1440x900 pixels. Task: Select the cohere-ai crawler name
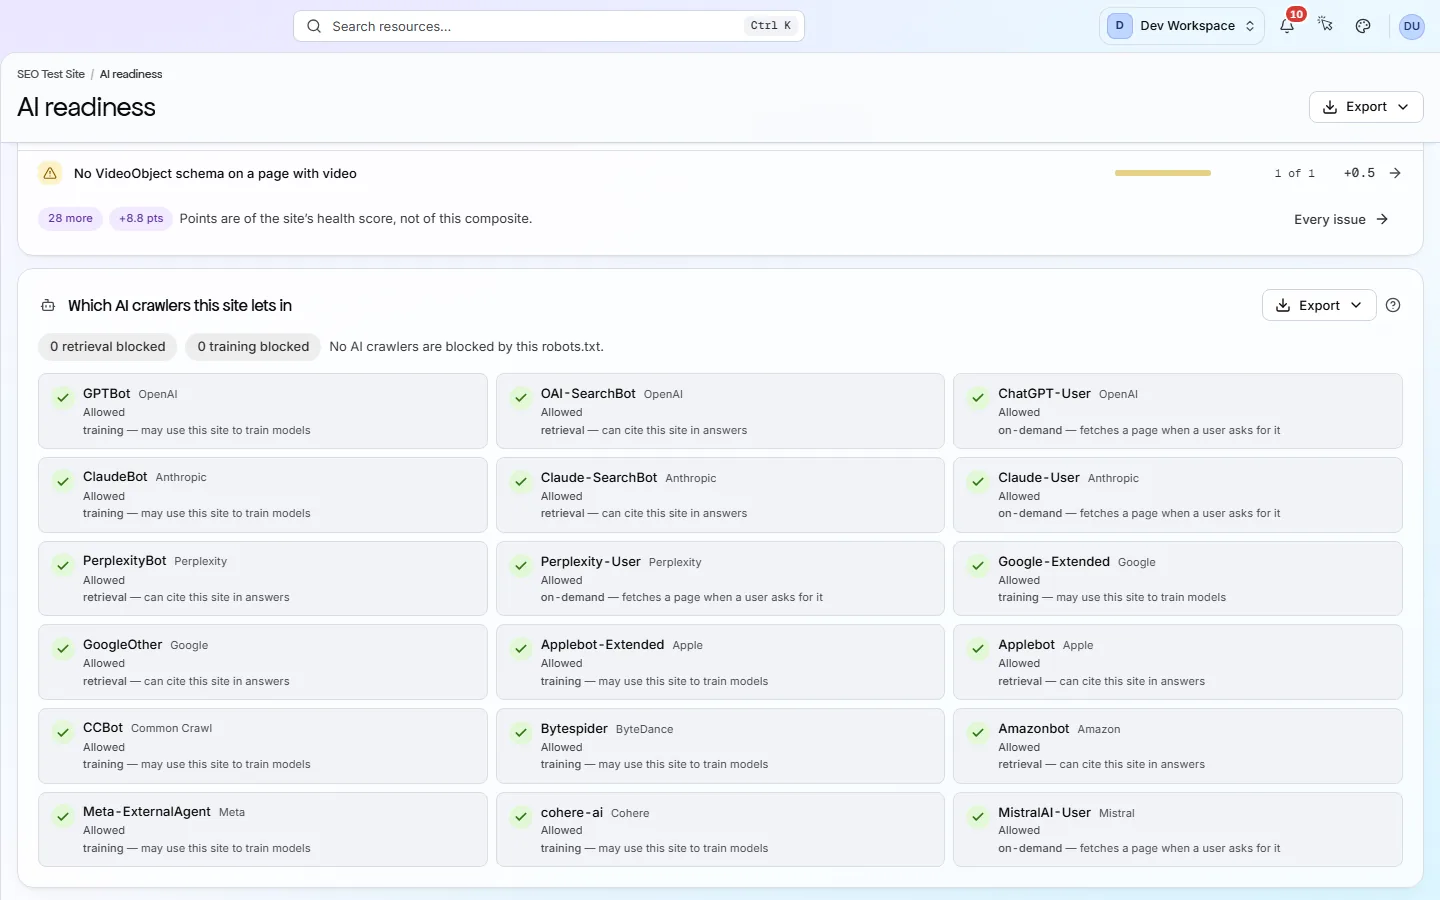[x=572, y=813]
